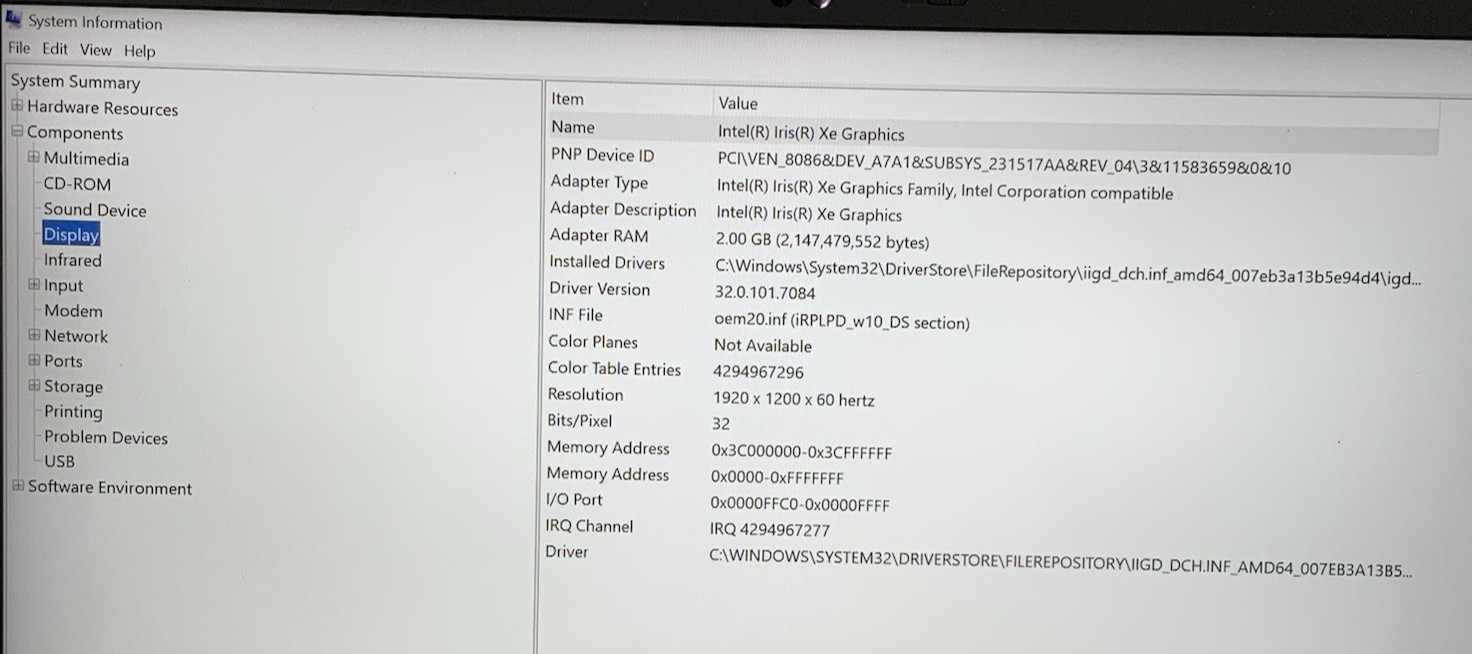Image resolution: width=1472 pixels, height=654 pixels.
Task: Expand the Software Environment node
Action: [x=17, y=486]
